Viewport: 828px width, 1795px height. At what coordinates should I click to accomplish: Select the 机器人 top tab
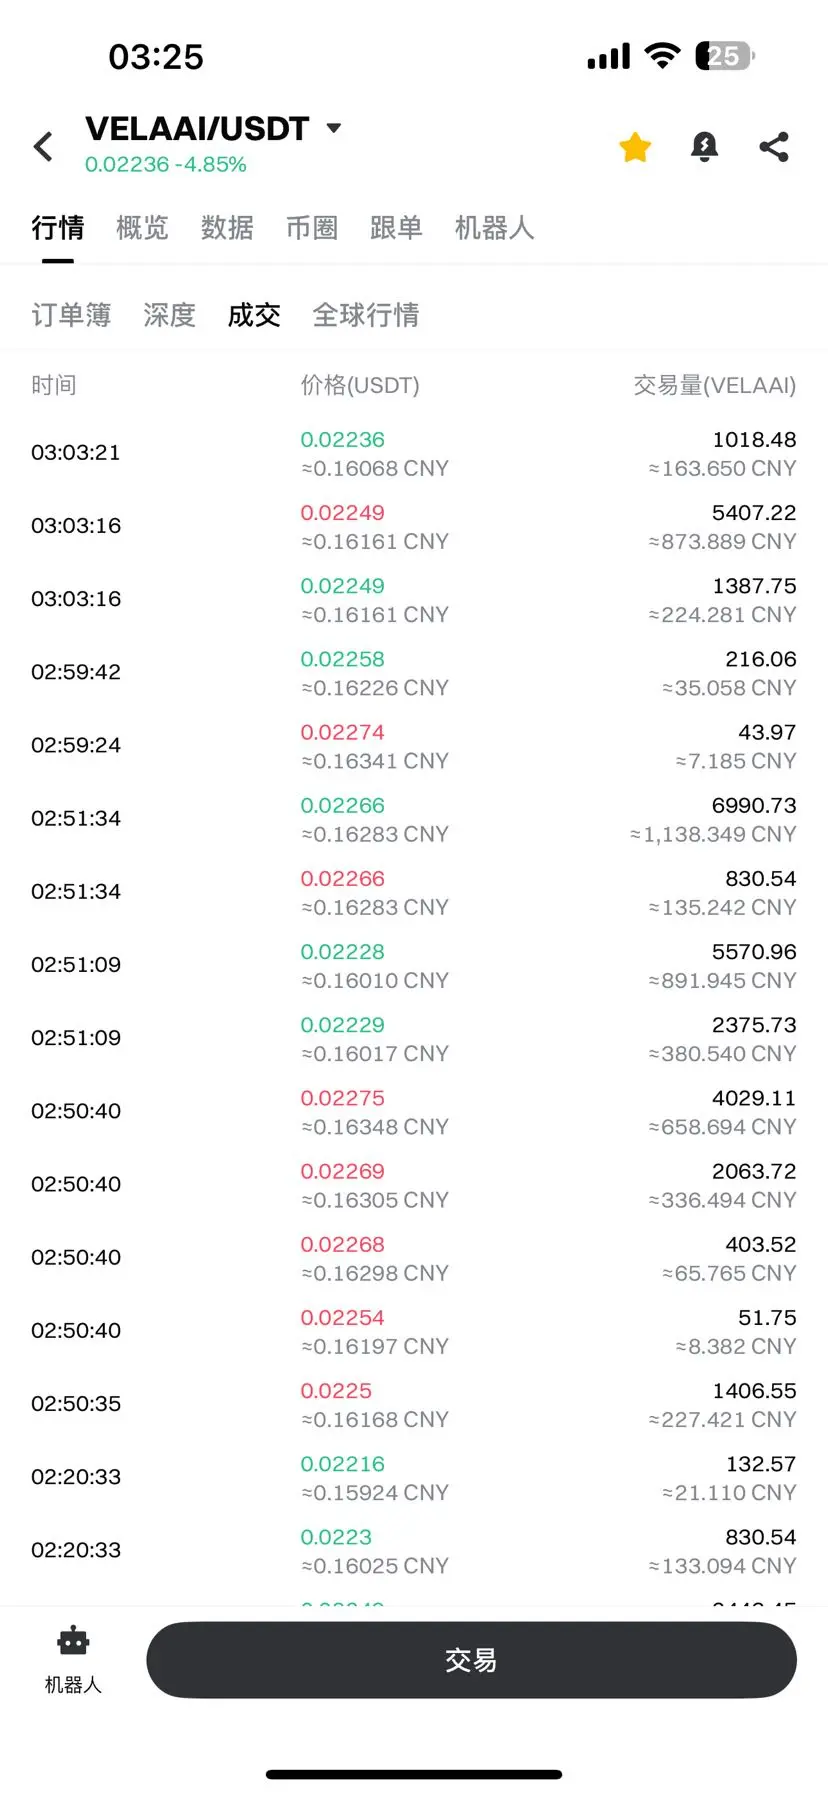point(494,228)
